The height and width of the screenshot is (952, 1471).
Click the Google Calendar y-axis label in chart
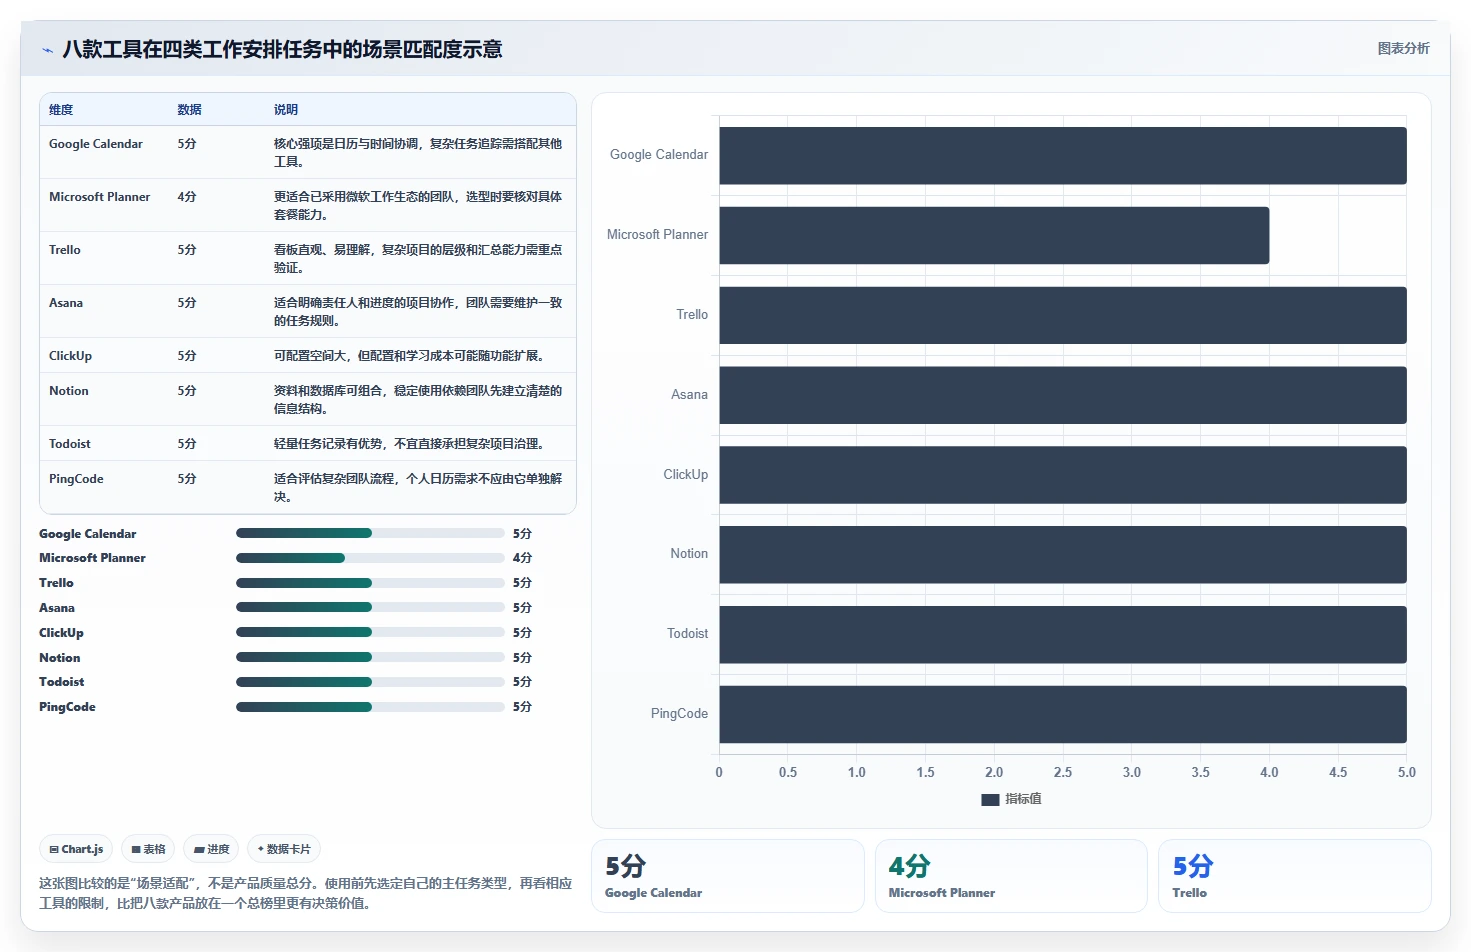[659, 155]
